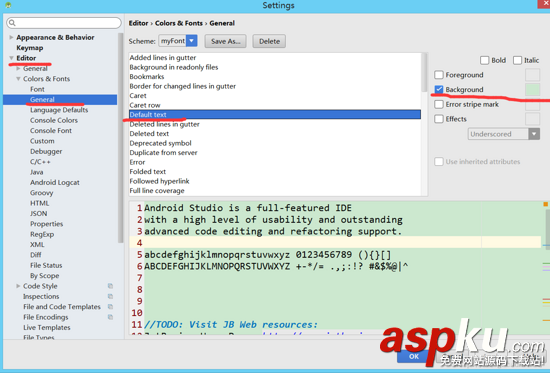Open Console Font settings

pos(51,131)
